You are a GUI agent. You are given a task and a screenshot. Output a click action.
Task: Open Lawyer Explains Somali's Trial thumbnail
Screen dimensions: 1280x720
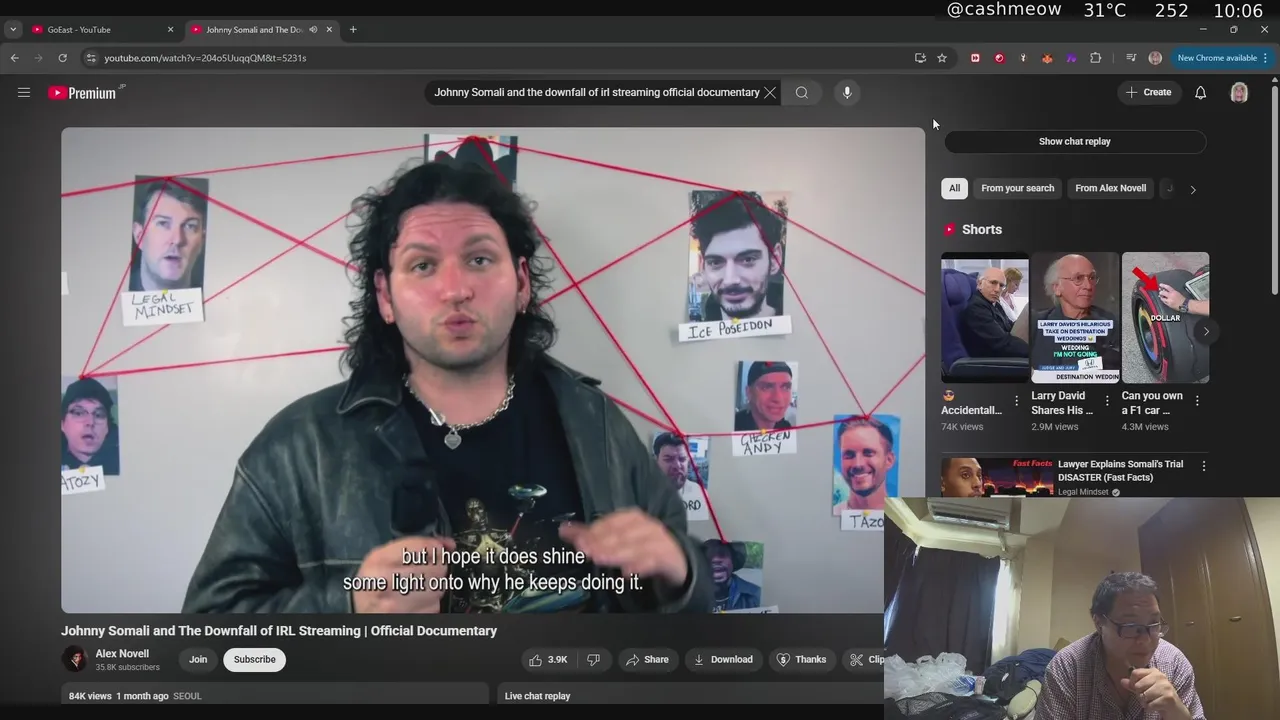tap(997, 477)
